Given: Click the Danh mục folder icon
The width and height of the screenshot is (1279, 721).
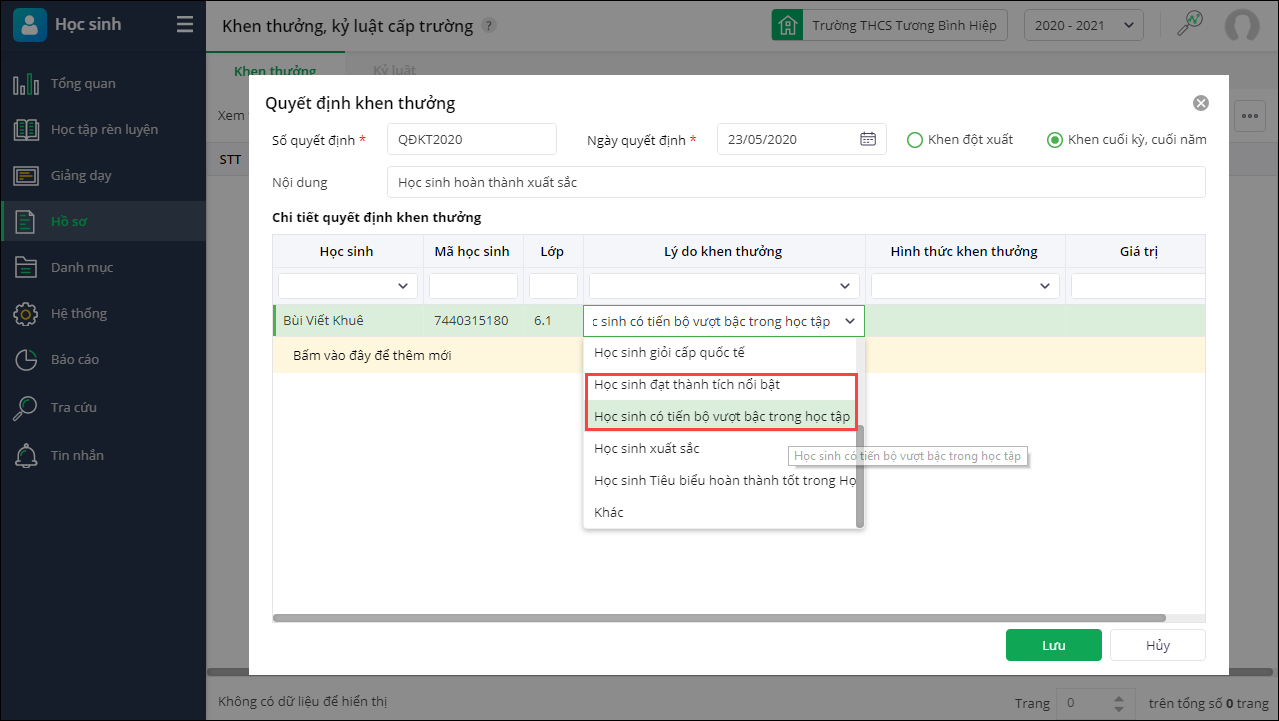Looking at the screenshot, I should pos(26,267).
